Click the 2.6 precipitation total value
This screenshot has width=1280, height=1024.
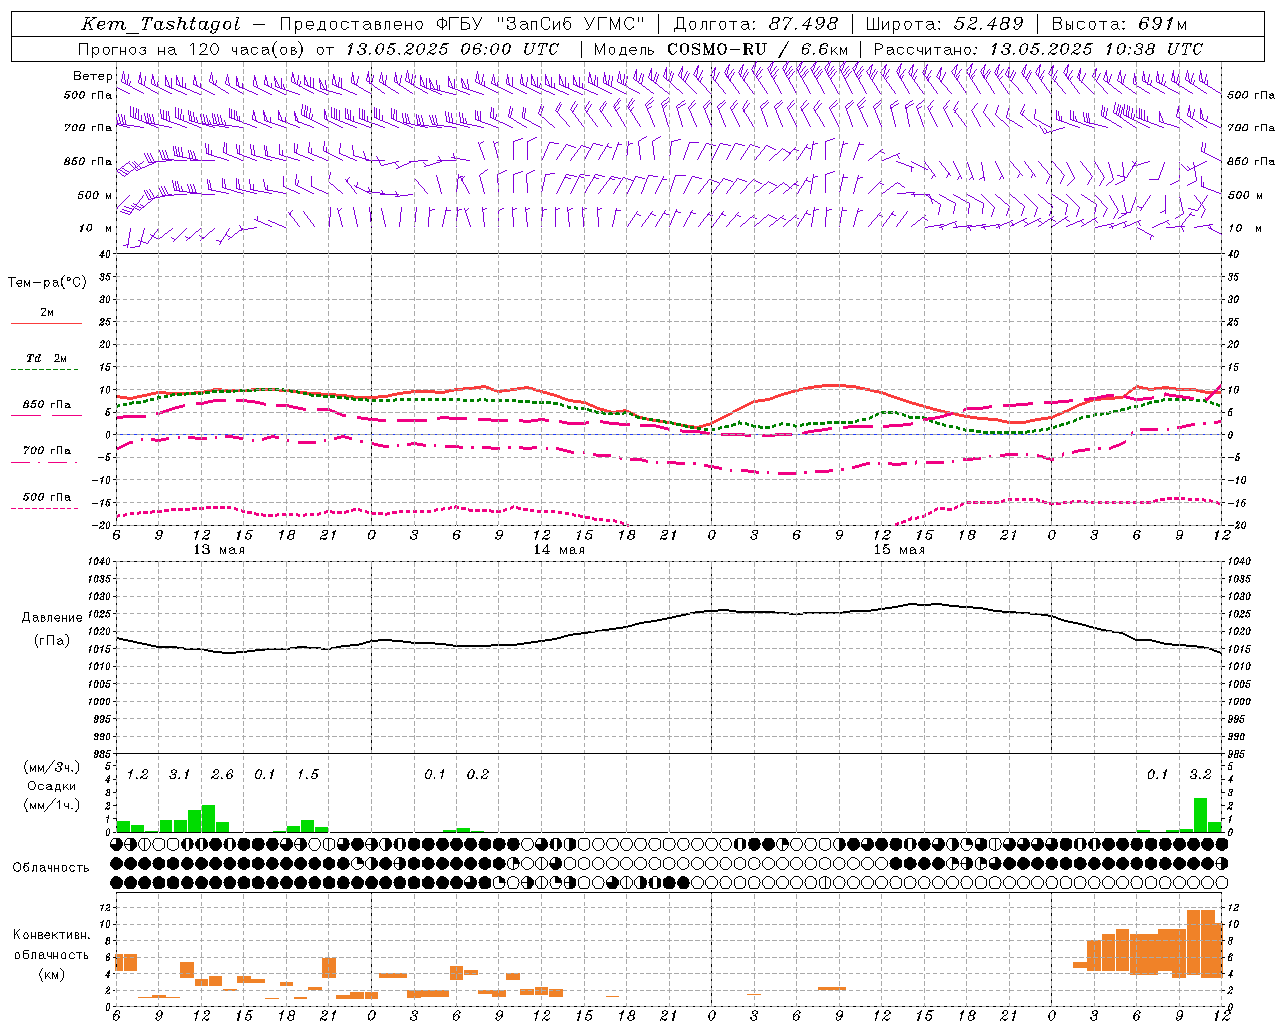click(x=222, y=775)
